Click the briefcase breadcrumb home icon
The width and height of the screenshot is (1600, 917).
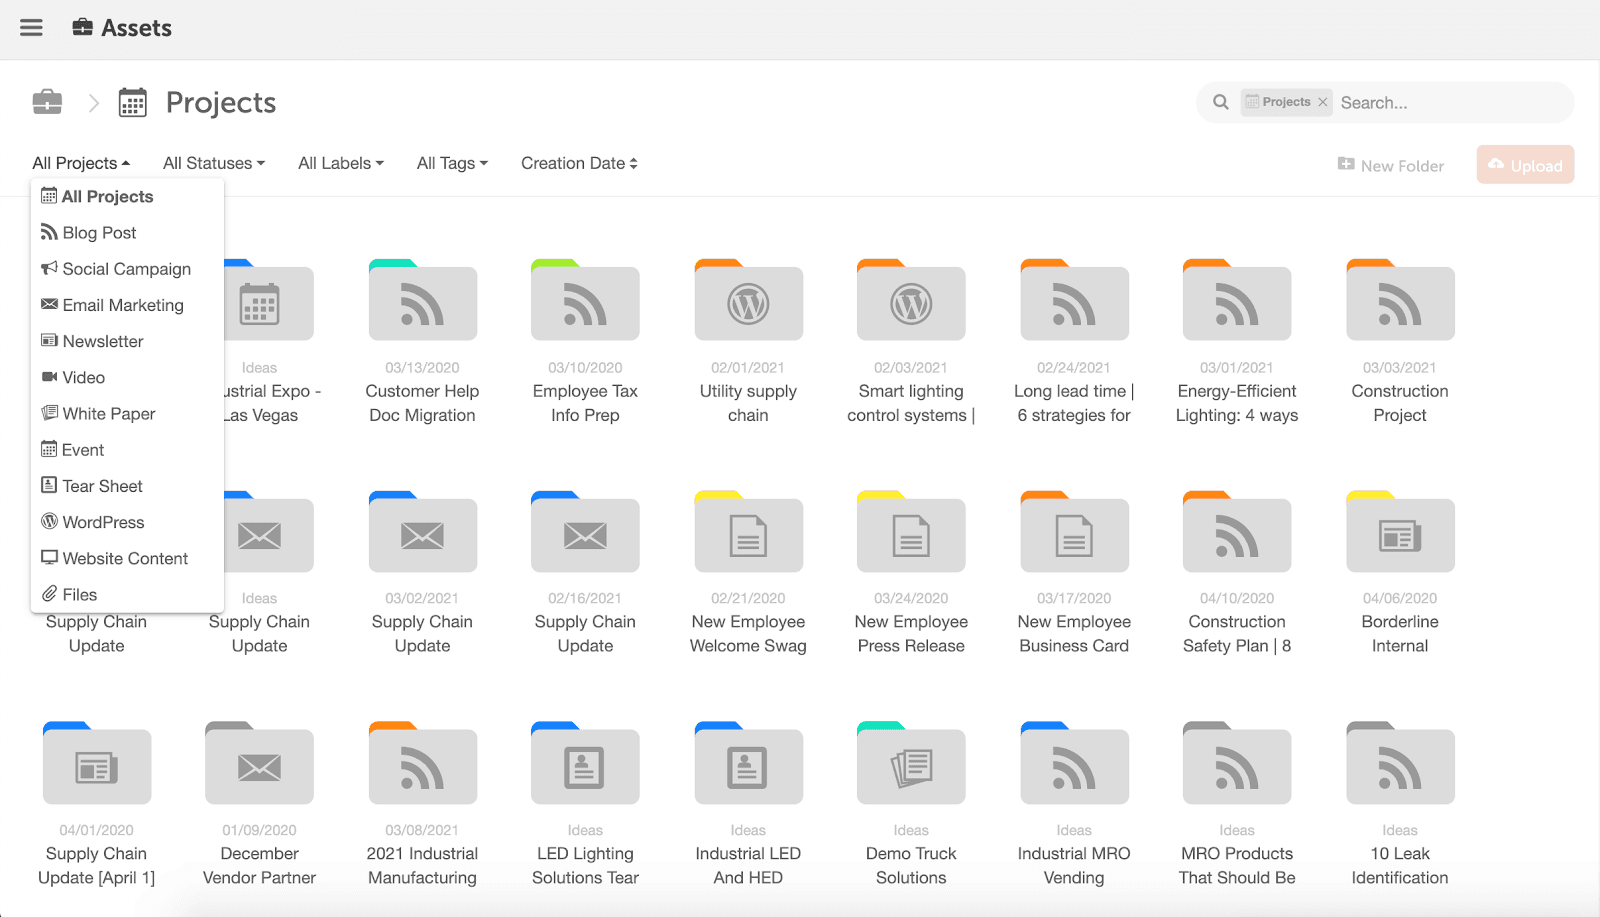47,102
